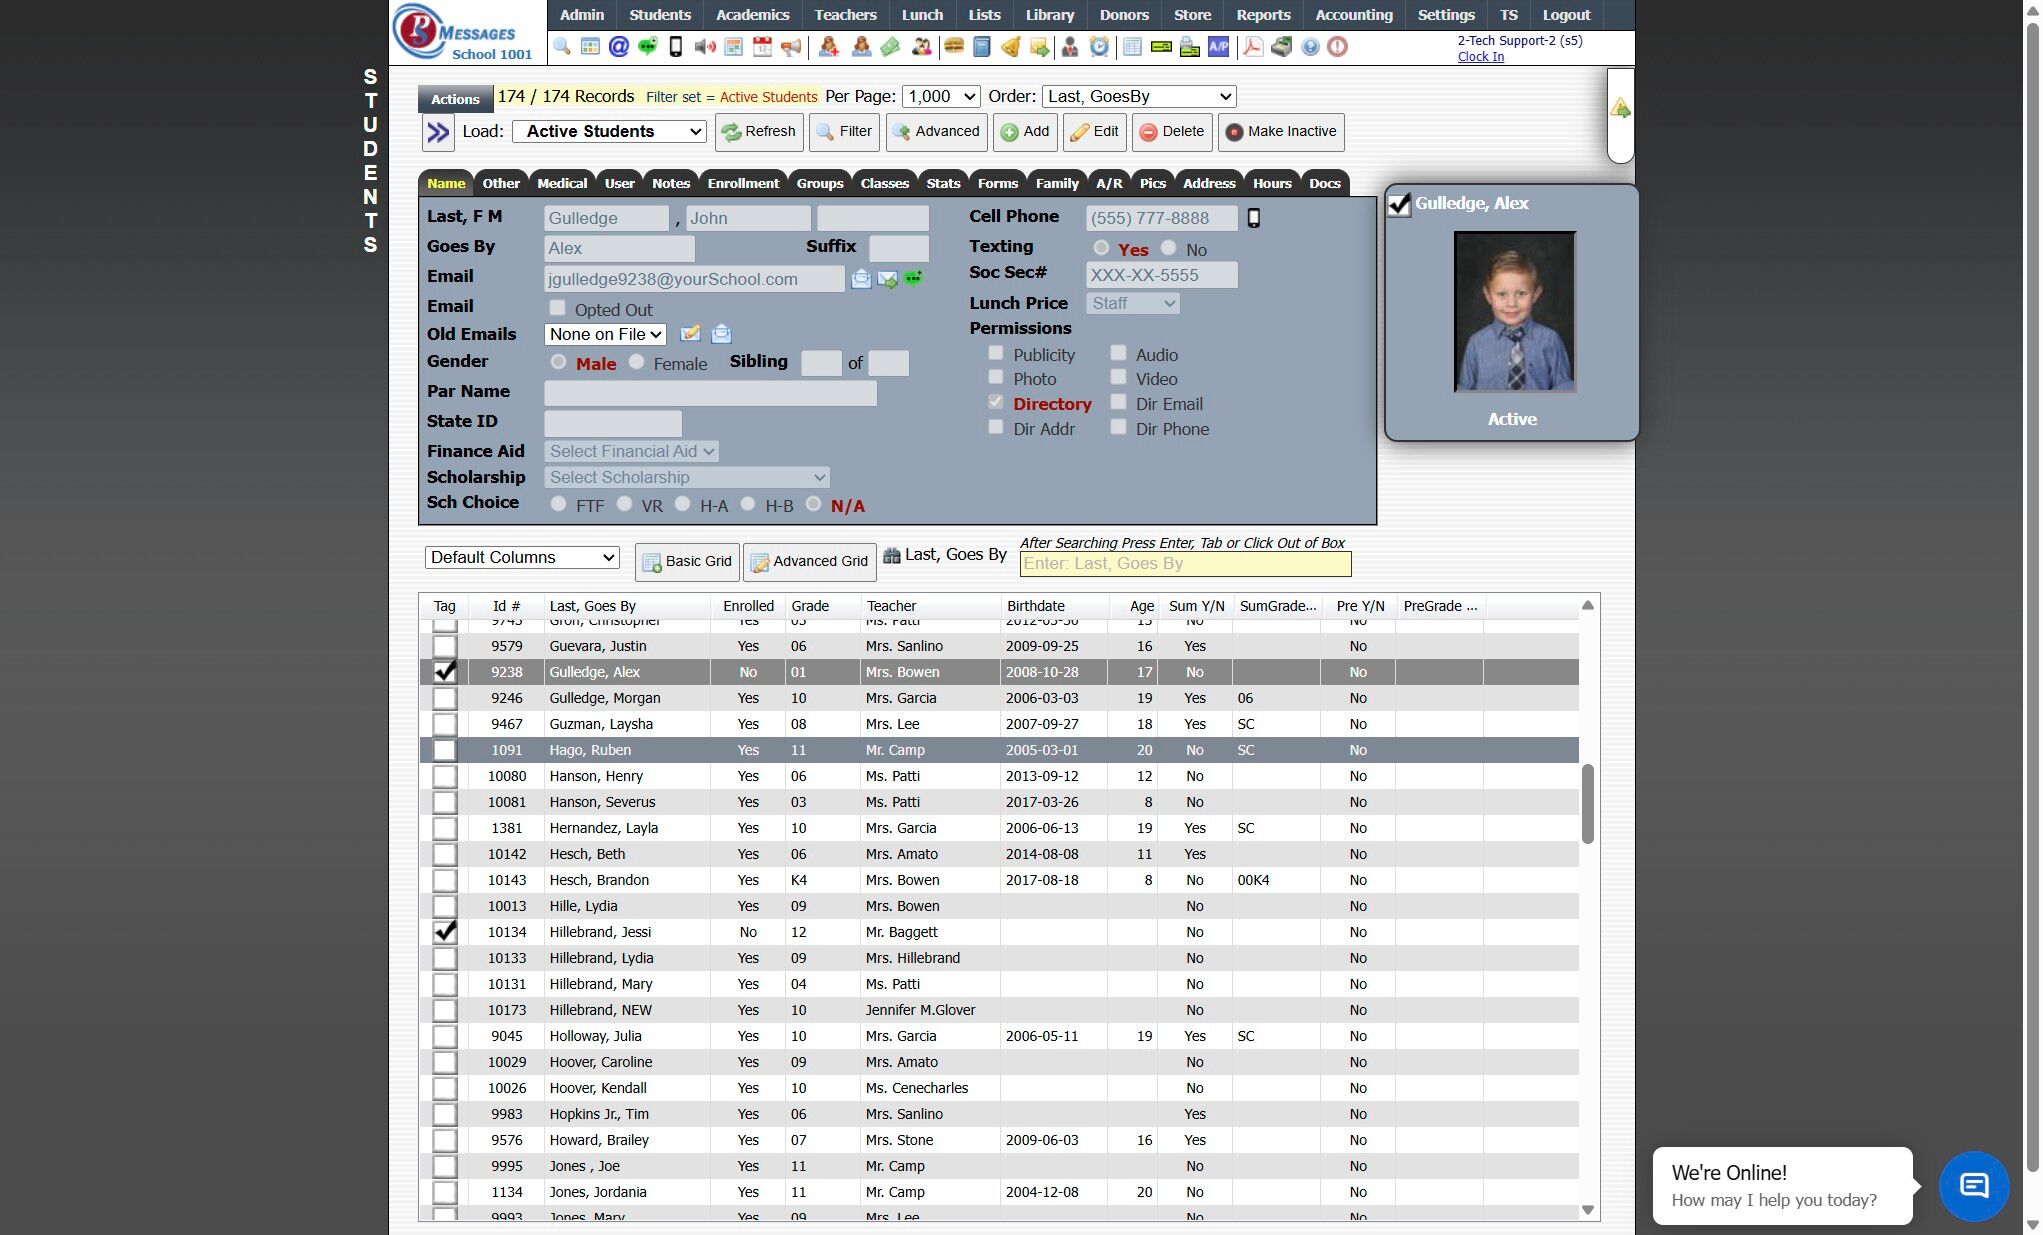2043x1235 pixels.
Task: Open the email @ icon in toolbar
Action: tap(619, 47)
